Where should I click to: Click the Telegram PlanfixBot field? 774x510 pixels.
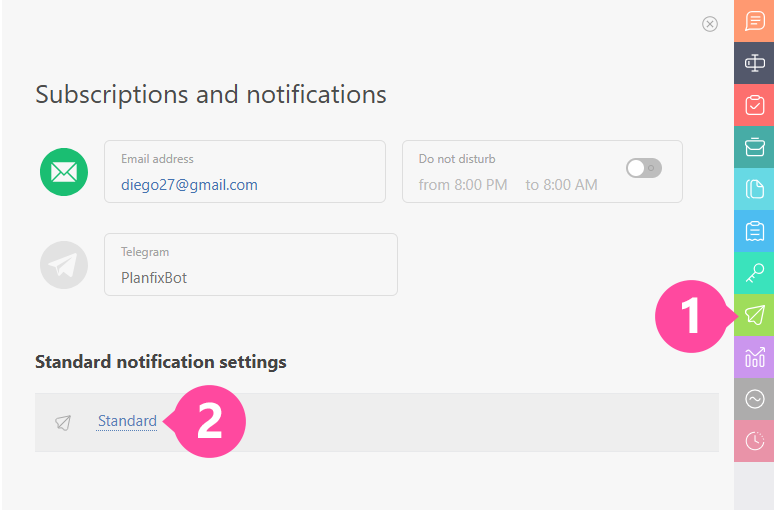(x=250, y=277)
